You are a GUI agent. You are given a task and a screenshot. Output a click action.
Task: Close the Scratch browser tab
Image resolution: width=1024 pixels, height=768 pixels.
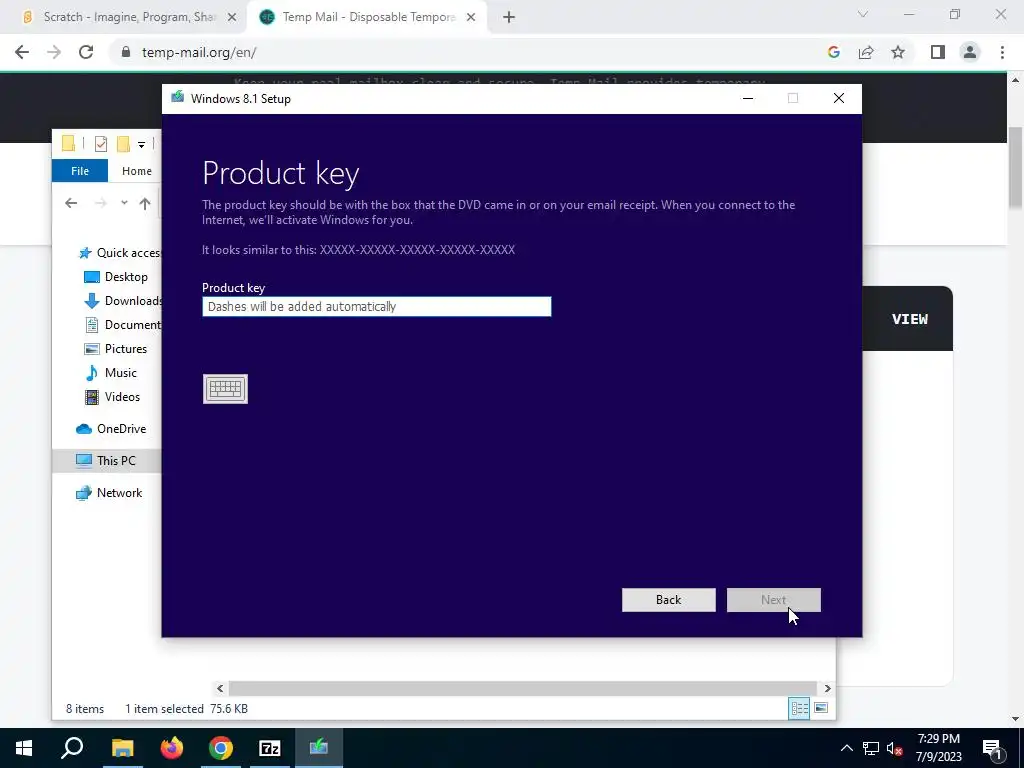(232, 18)
